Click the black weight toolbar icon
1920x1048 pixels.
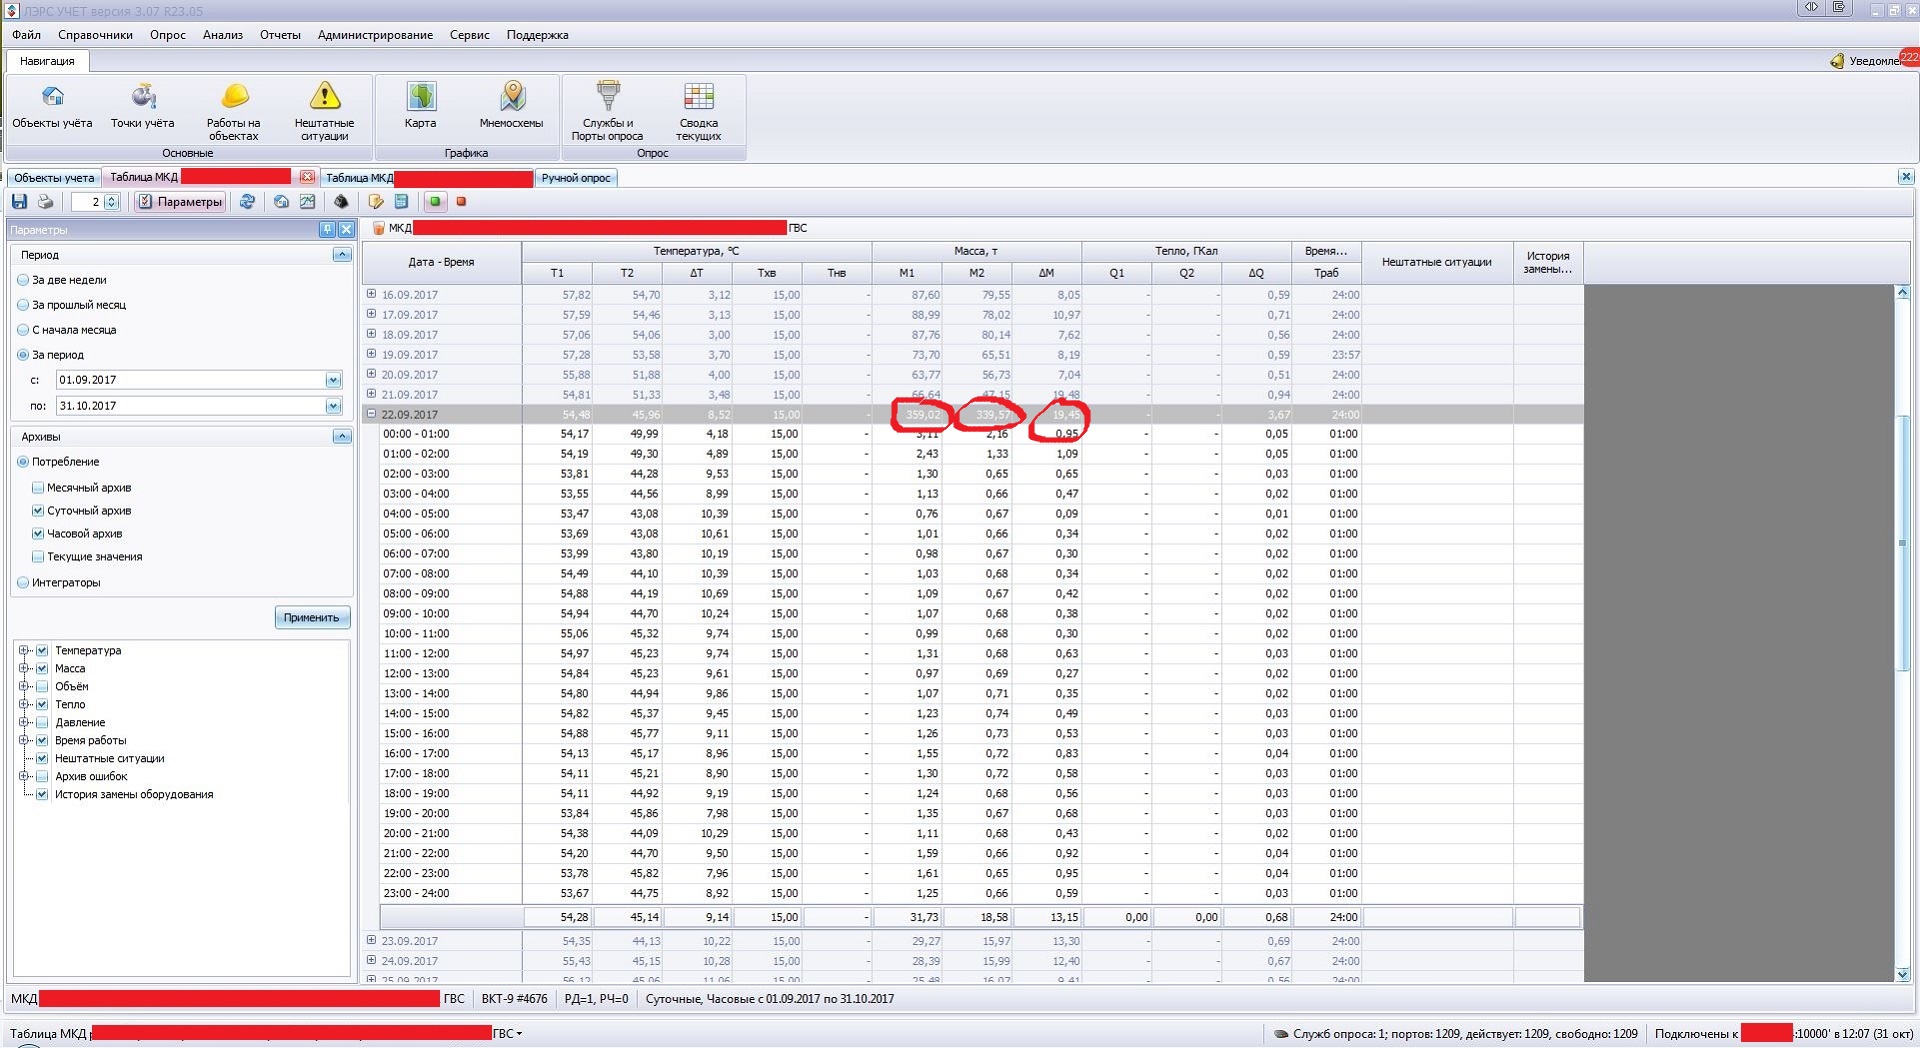tap(341, 202)
